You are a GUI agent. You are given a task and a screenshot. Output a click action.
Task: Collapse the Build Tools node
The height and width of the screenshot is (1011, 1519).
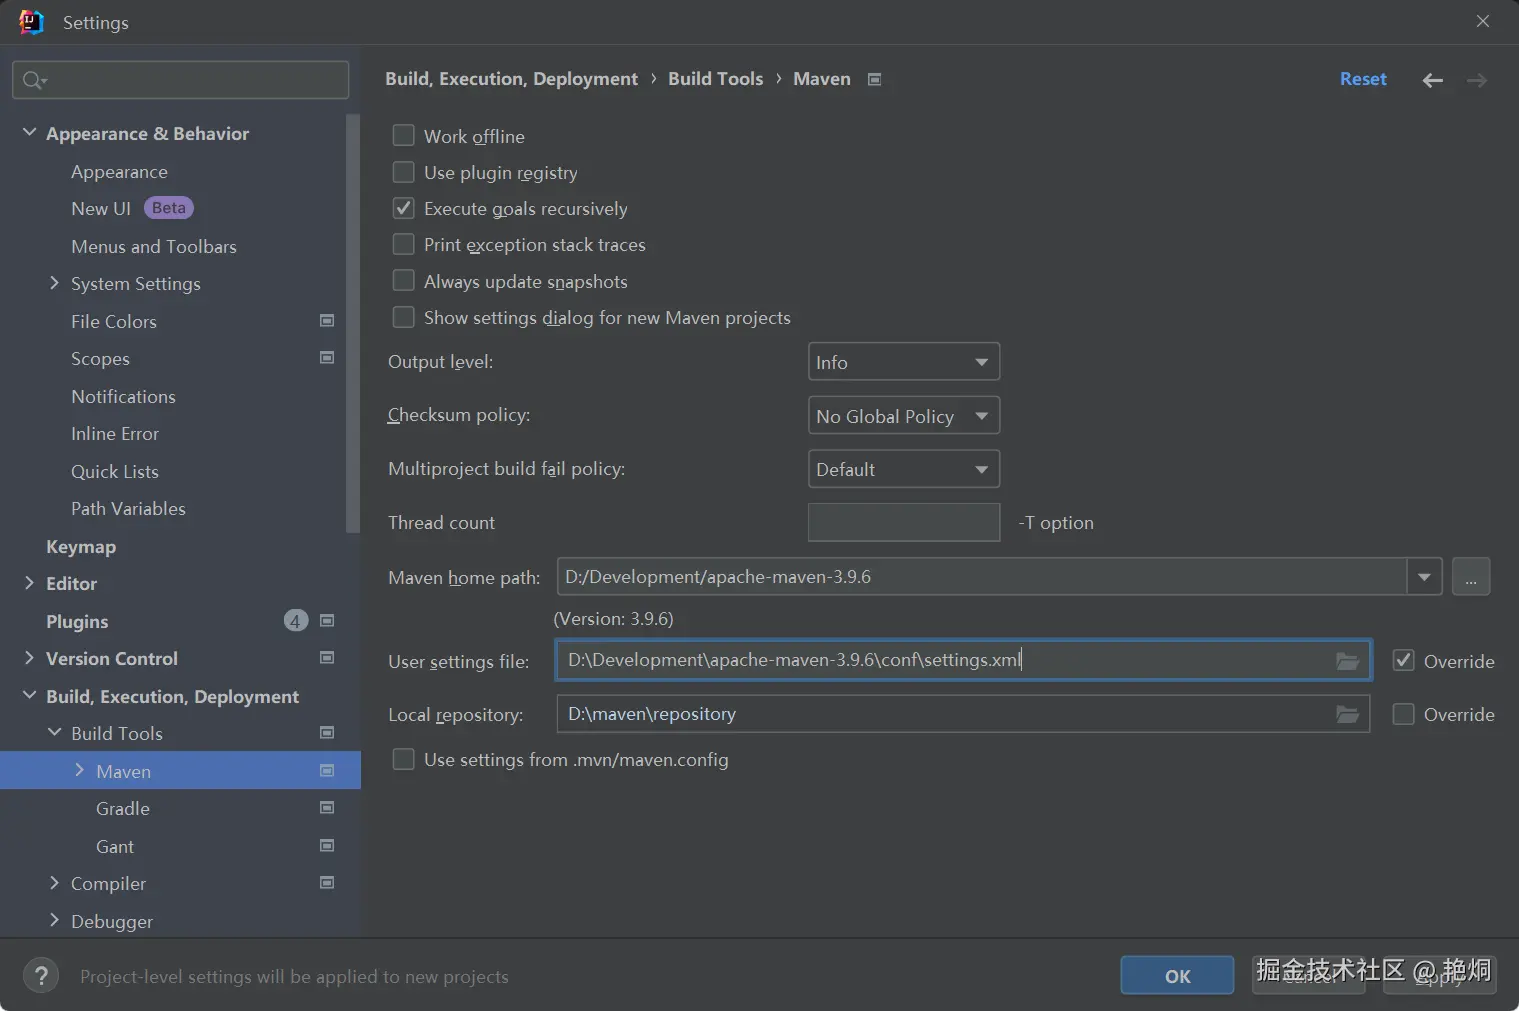click(54, 733)
